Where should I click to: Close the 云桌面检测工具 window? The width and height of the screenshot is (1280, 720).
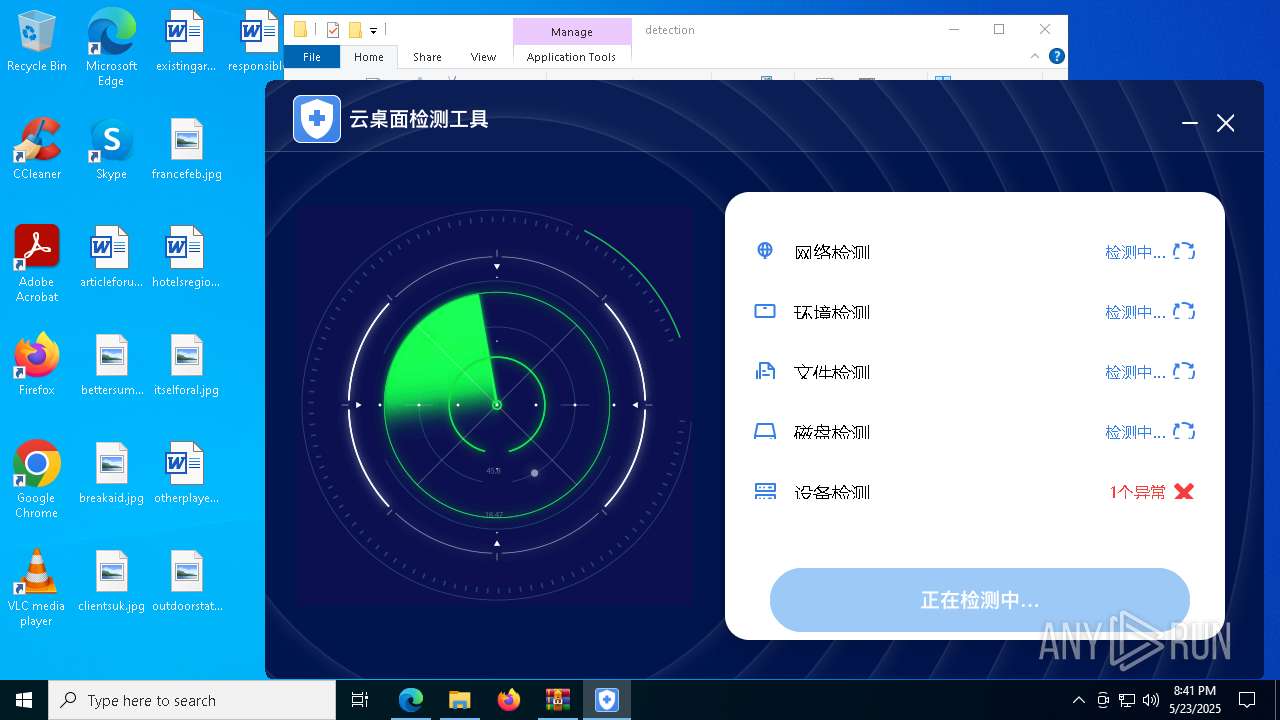(1226, 123)
